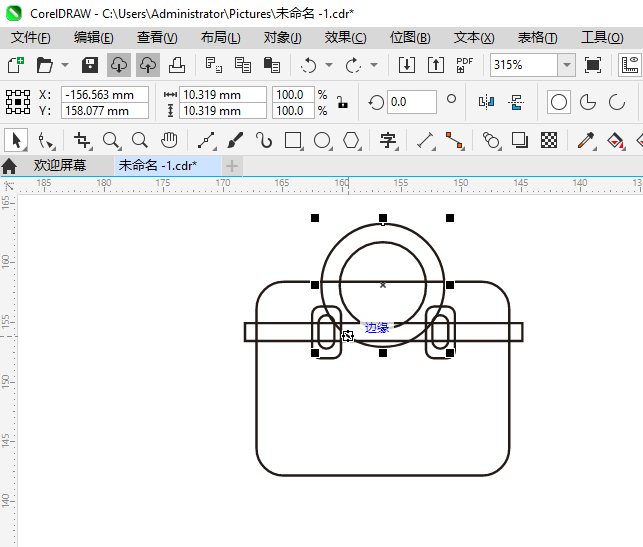Expand the zoom level dropdown

(x=567, y=65)
